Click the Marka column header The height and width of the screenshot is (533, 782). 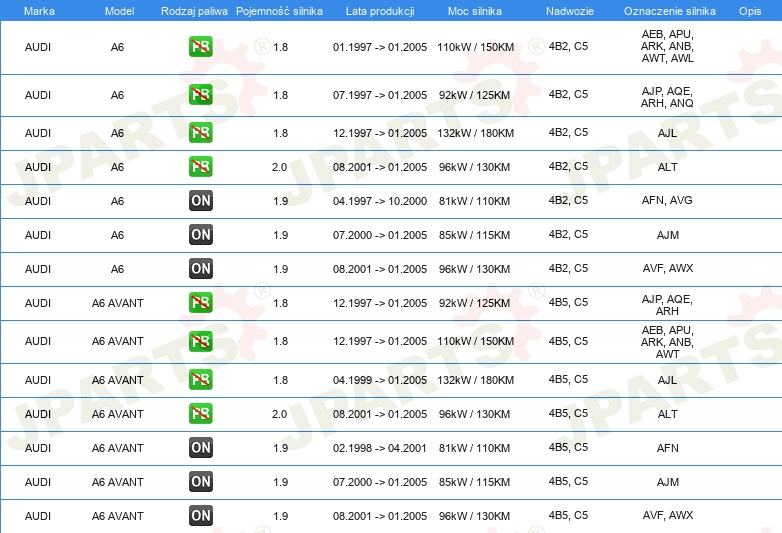(39, 11)
